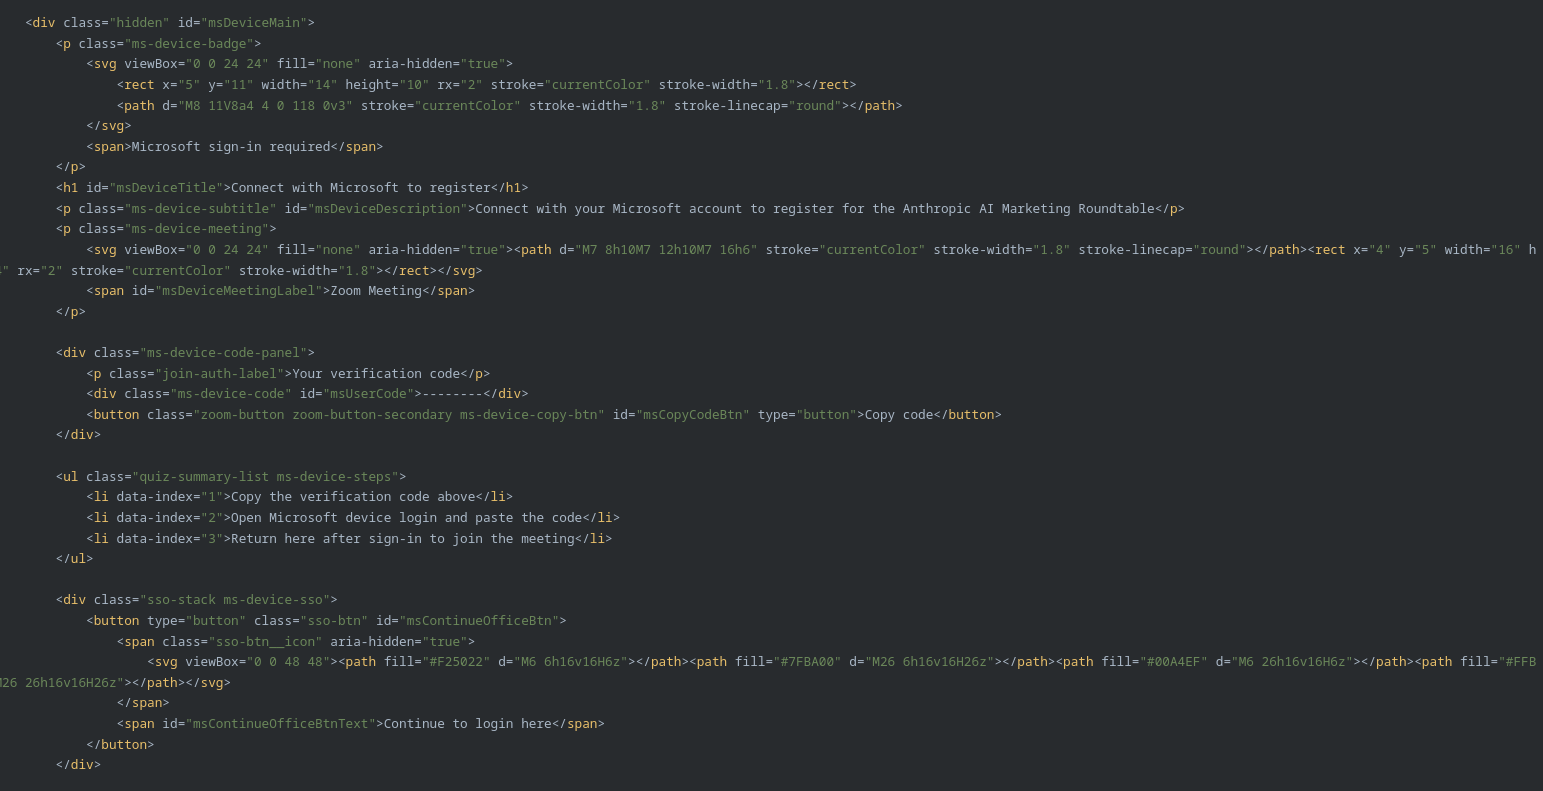The height and width of the screenshot is (791, 1543).
Task: Click the class value "join-auth-label"
Action: pyautogui.click(x=220, y=373)
